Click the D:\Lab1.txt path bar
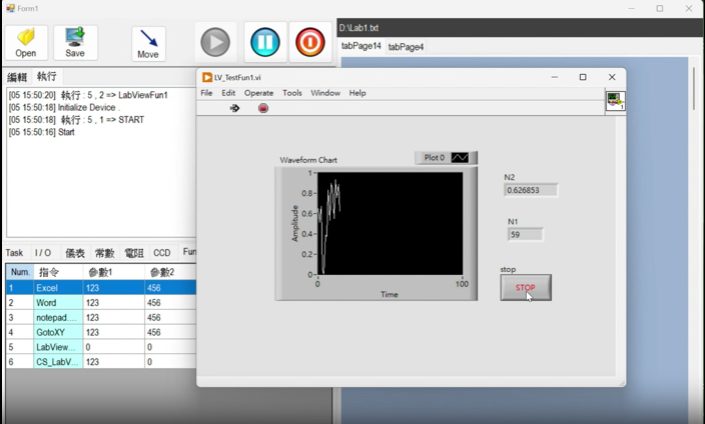Viewport: 705px width, 424px height. coord(519,28)
